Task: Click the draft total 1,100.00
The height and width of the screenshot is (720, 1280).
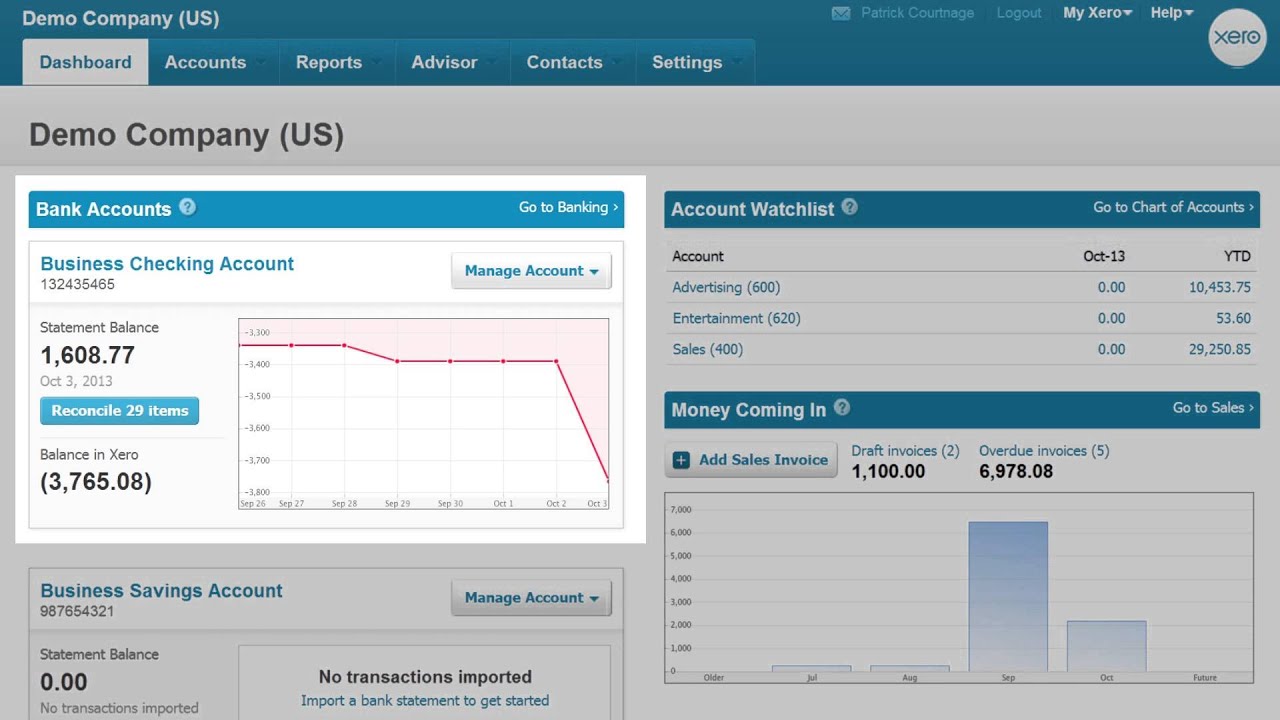Action: 888,471
